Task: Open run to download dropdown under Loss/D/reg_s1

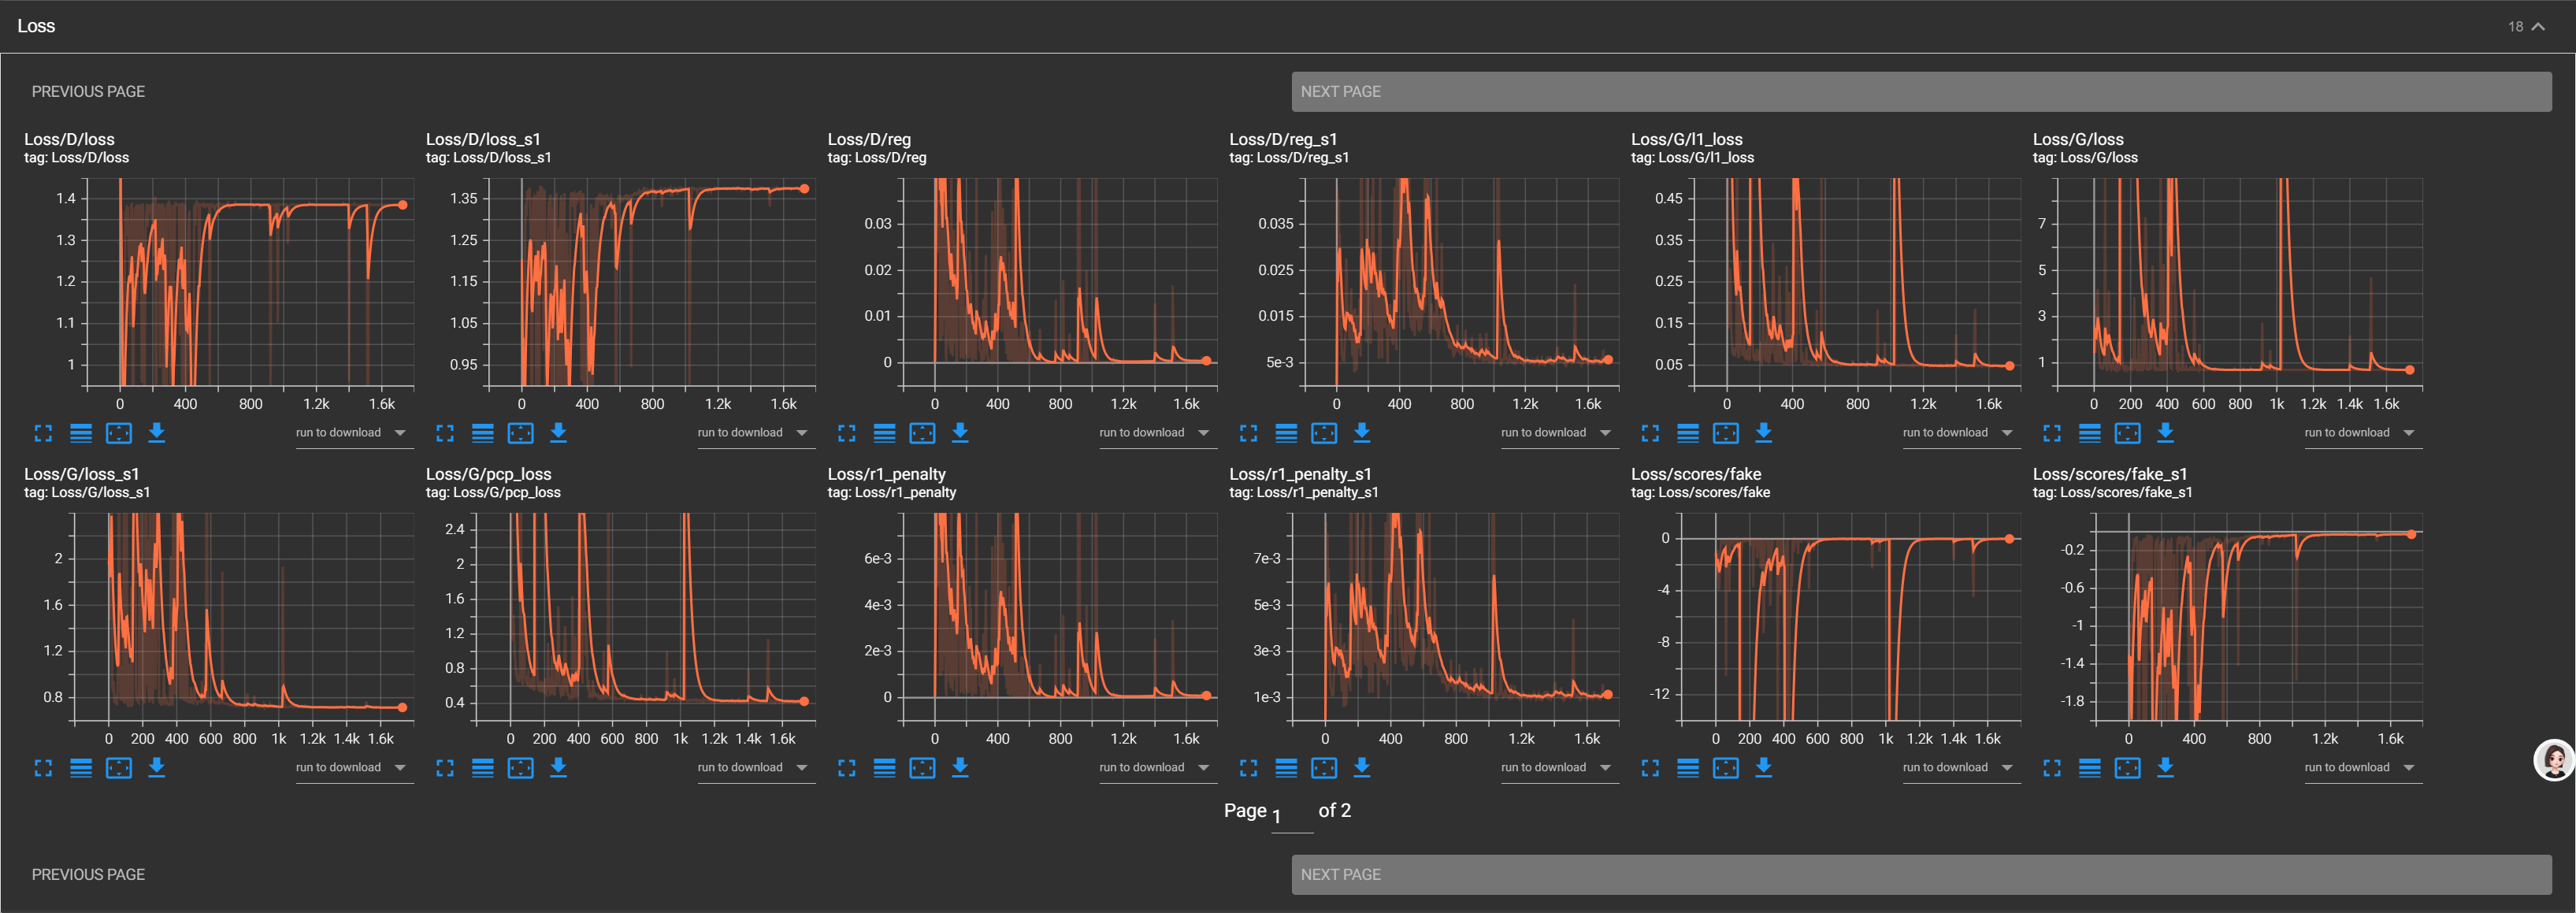Action: coord(1557,433)
